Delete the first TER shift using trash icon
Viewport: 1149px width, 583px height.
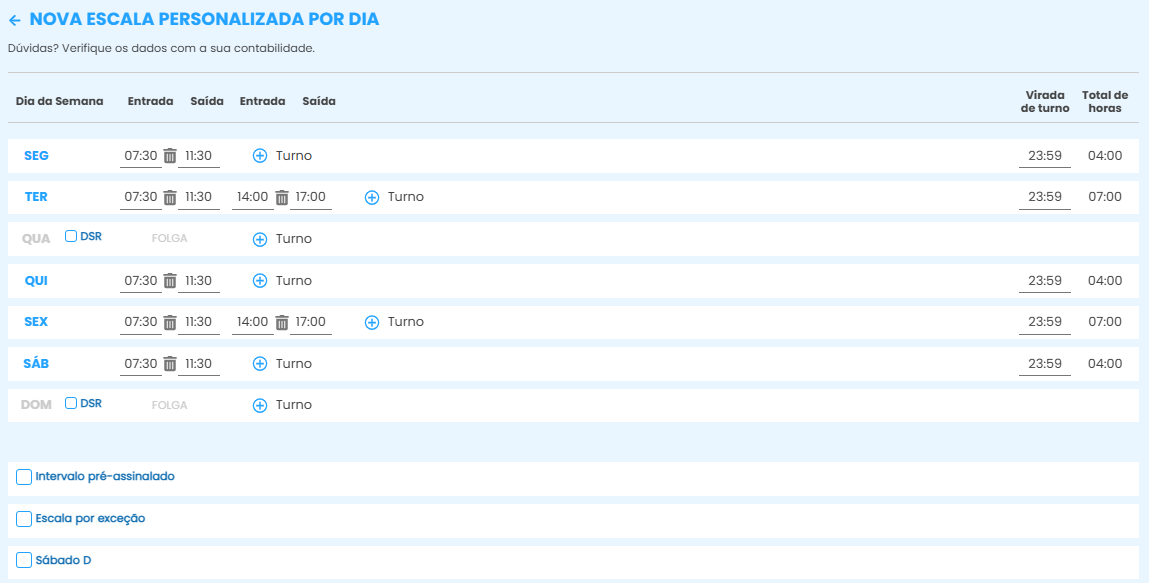pyautogui.click(x=170, y=197)
